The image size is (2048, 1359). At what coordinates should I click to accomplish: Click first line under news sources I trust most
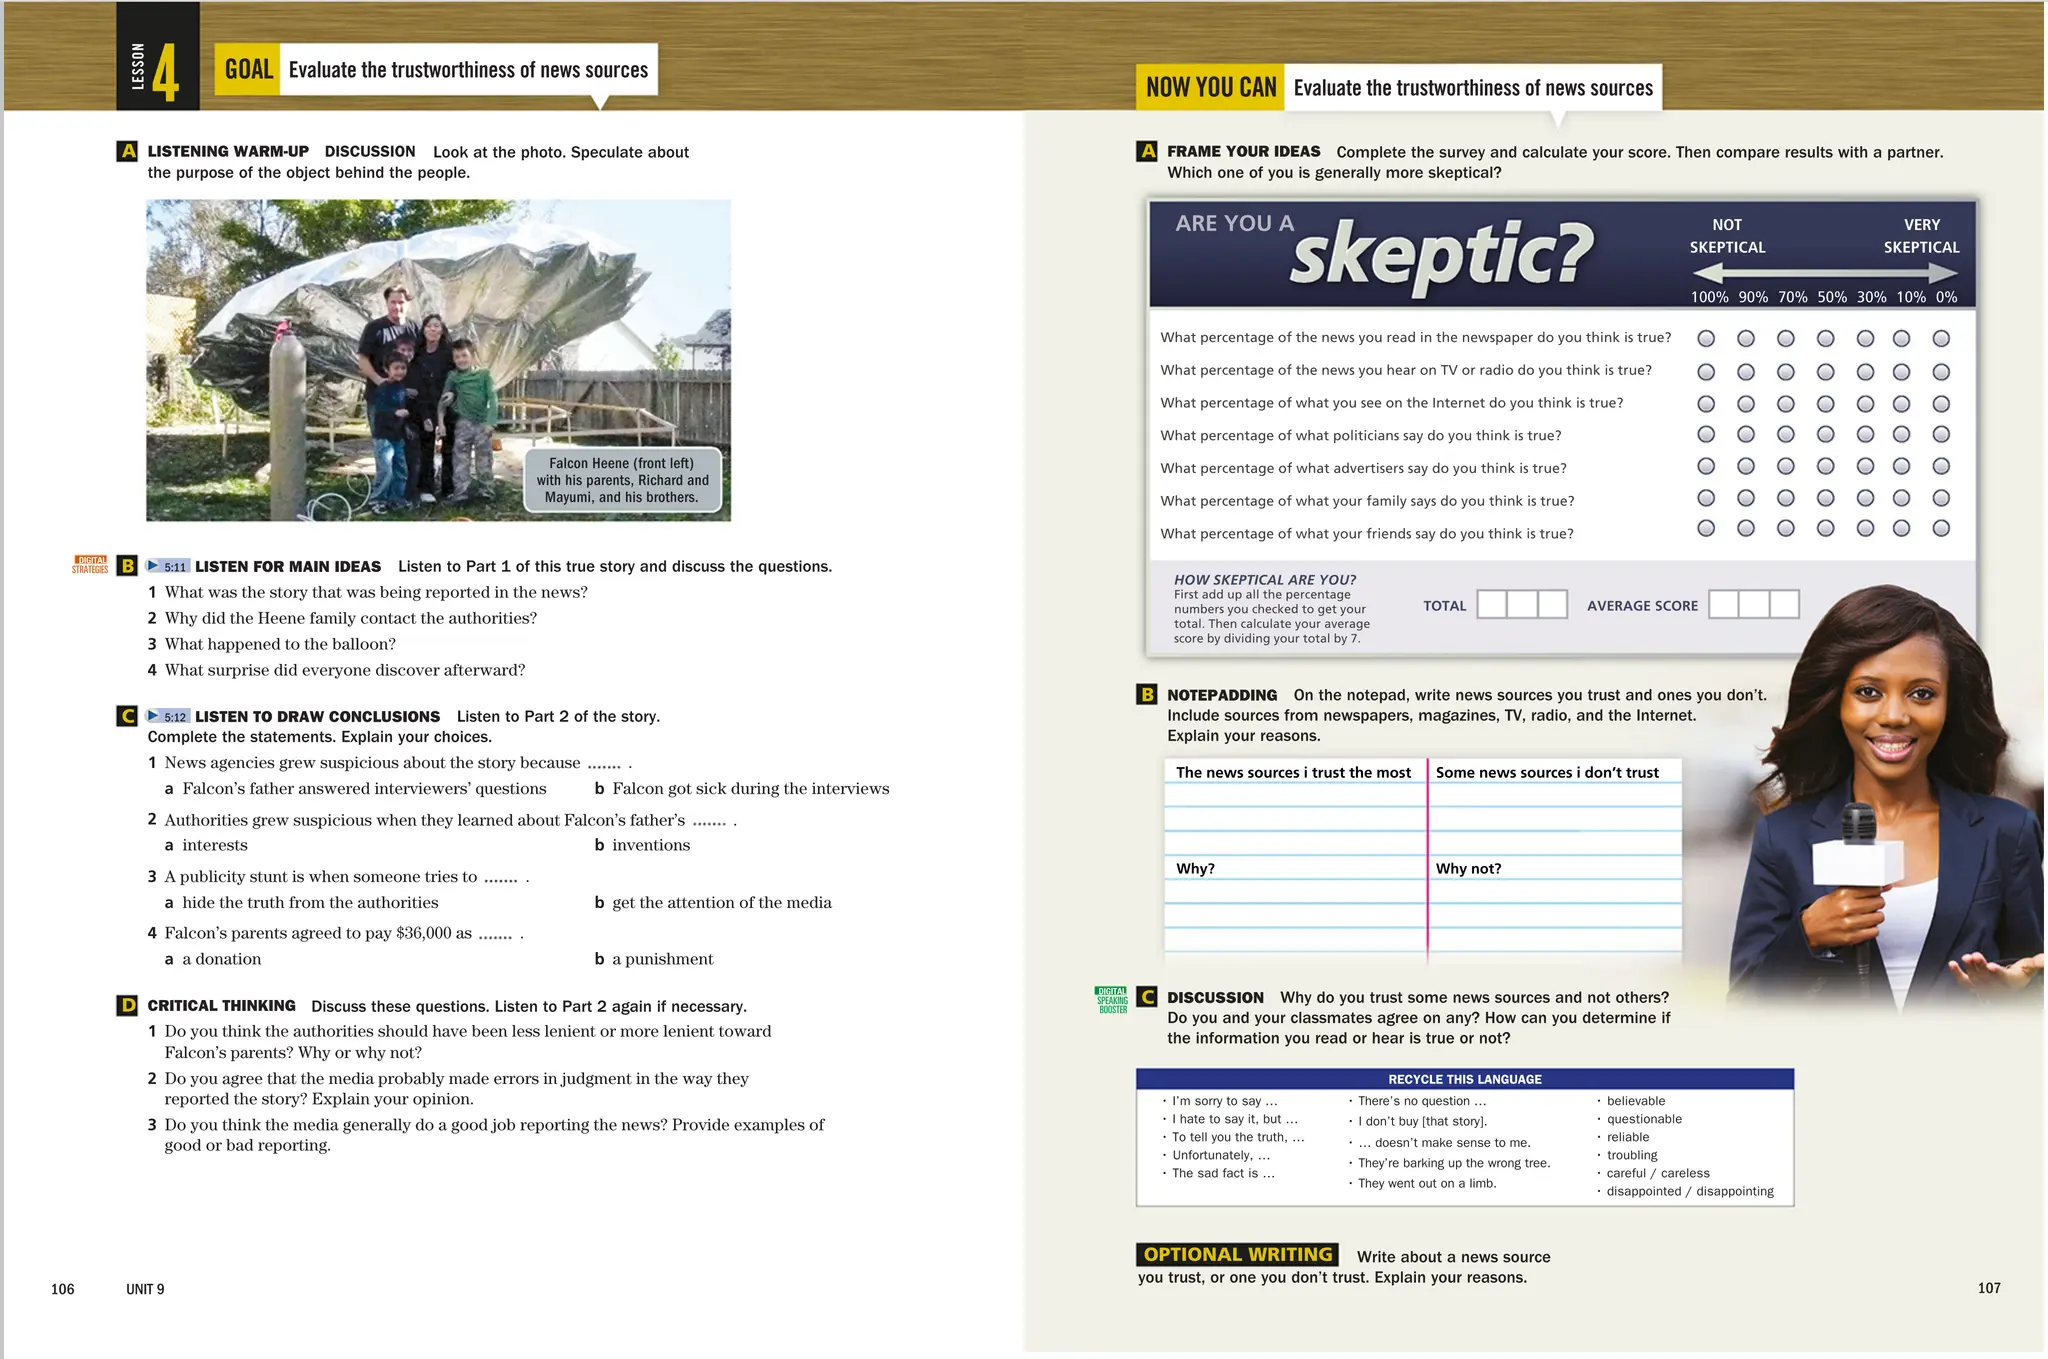(x=1295, y=796)
